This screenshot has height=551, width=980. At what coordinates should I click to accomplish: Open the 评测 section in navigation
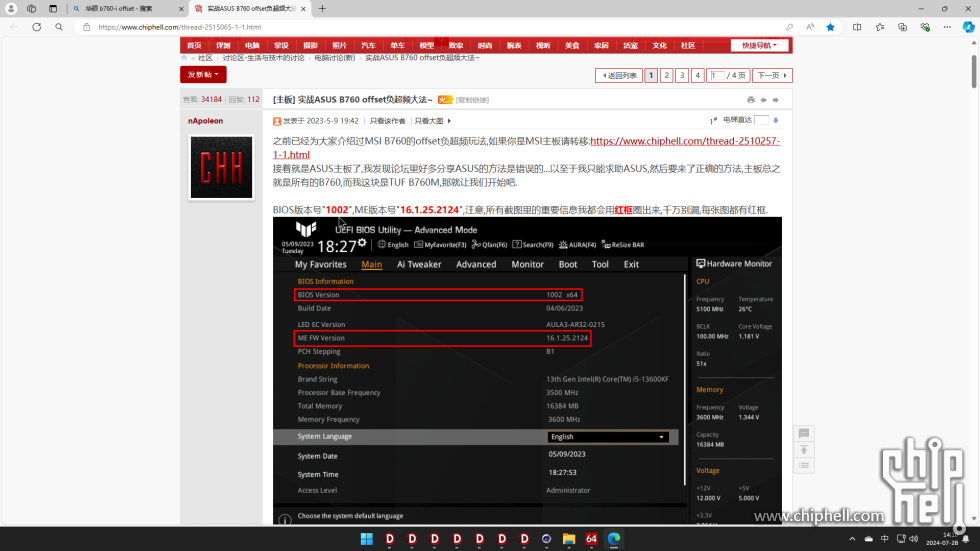[x=223, y=46]
